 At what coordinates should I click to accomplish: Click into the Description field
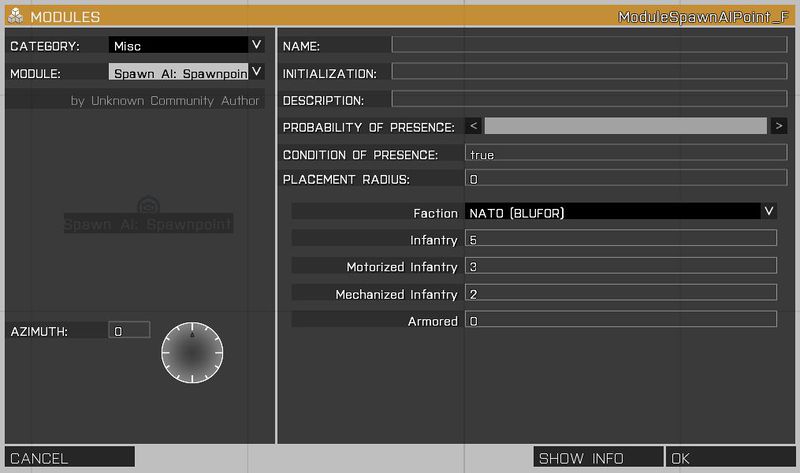[x=589, y=99]
